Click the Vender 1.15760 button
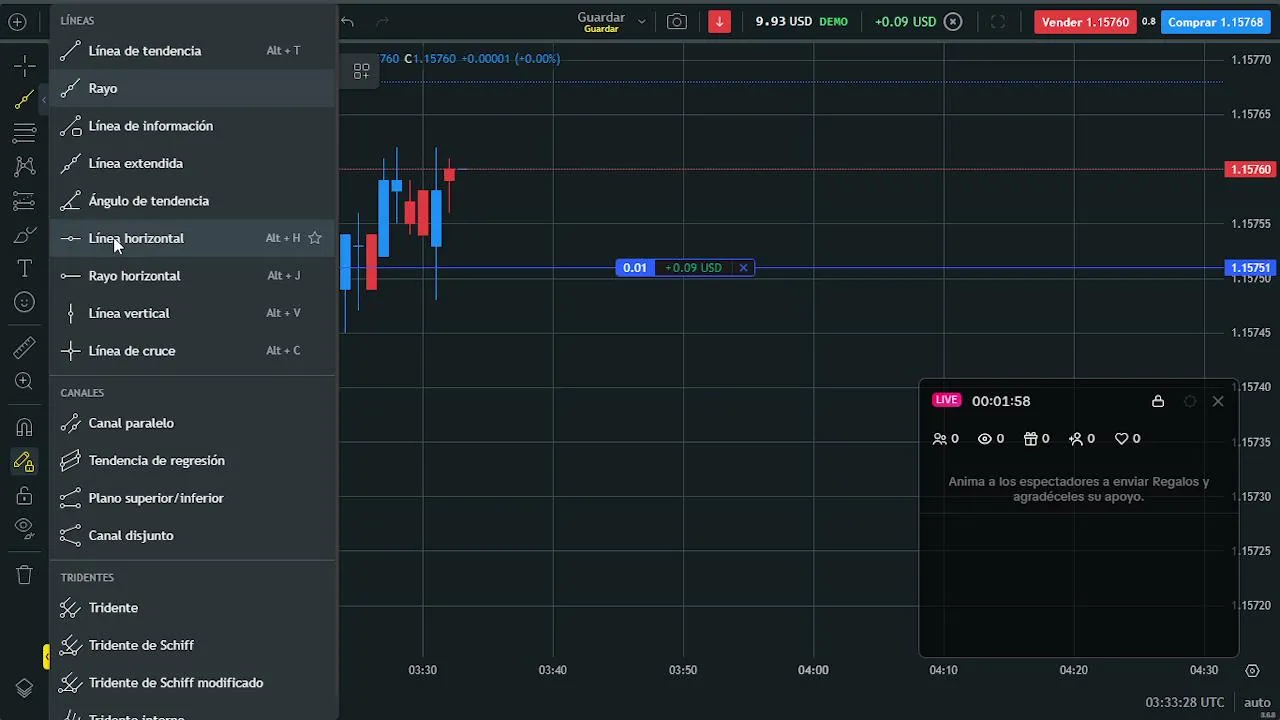This screenshot has height=720, width=1280. [1085, 22]
